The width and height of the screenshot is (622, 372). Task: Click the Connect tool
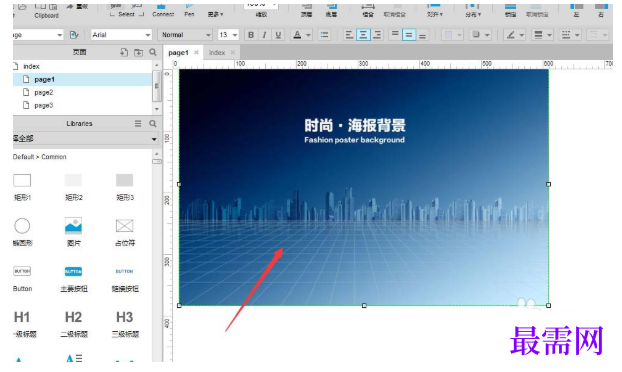point(163,11)
